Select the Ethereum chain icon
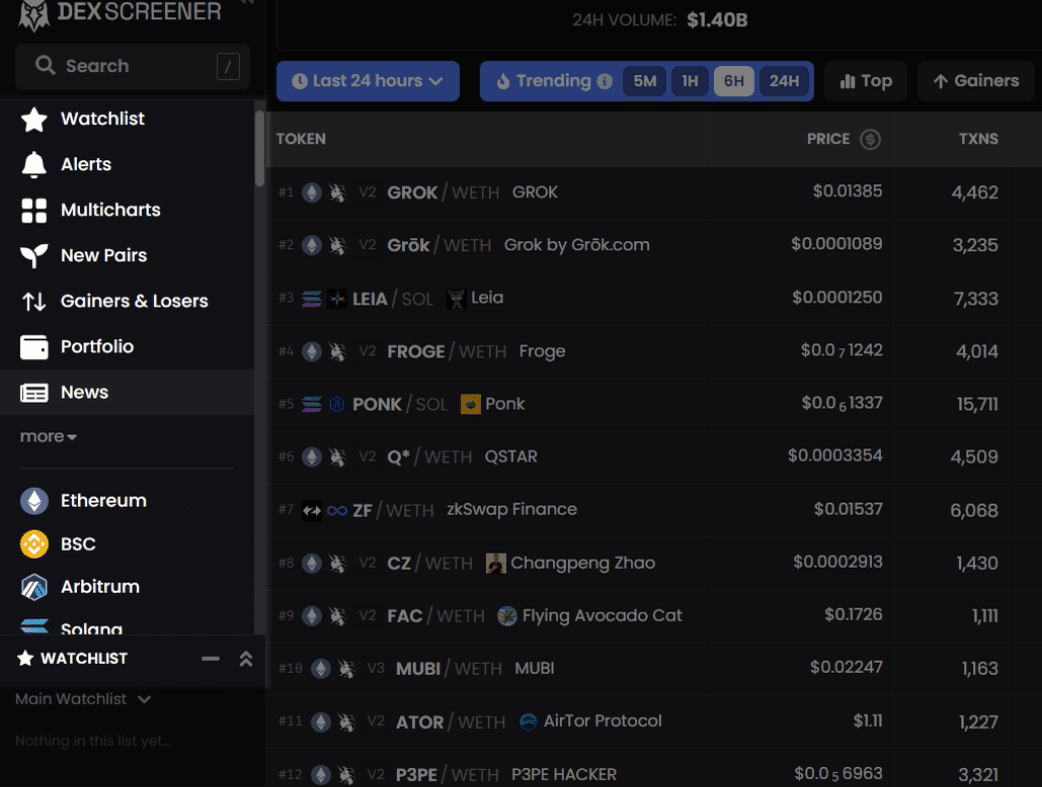 coord(34,501)
